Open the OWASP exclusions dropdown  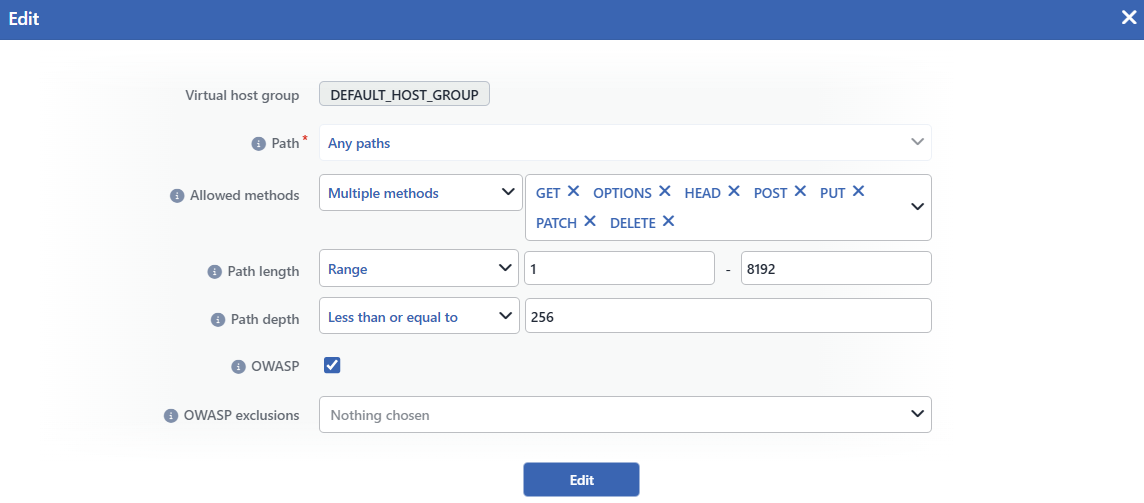625,415
